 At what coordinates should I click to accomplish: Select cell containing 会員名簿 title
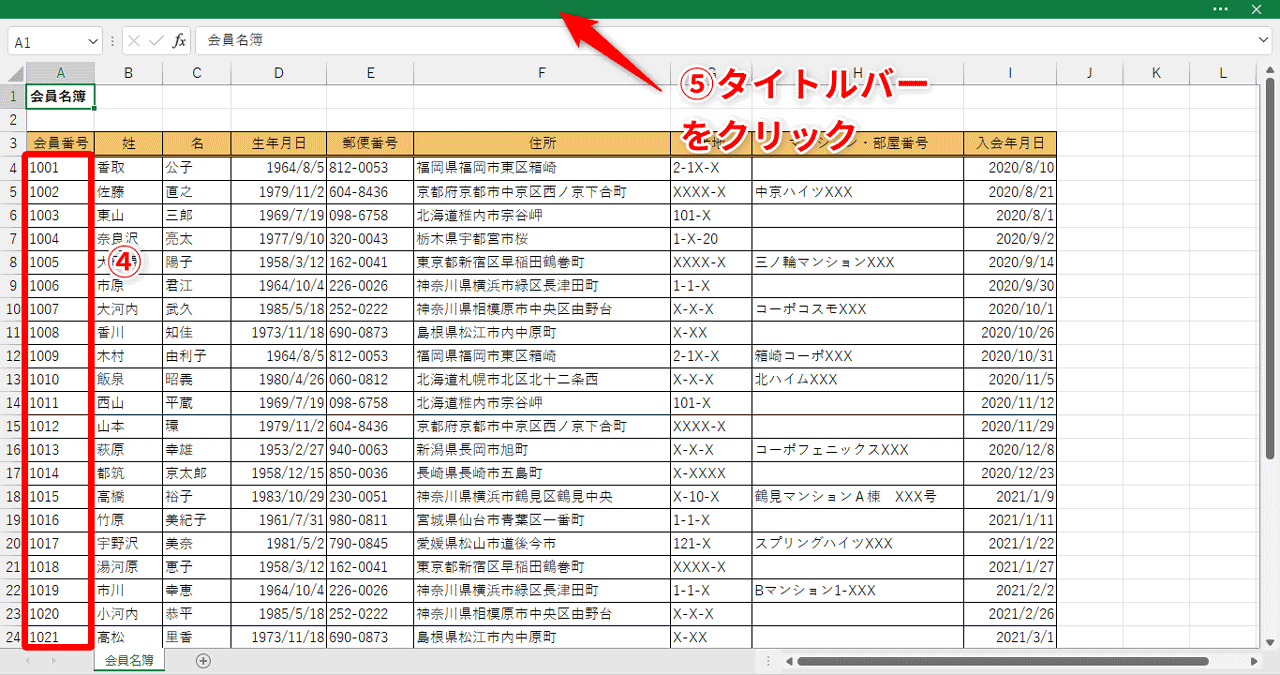[60, 95]
